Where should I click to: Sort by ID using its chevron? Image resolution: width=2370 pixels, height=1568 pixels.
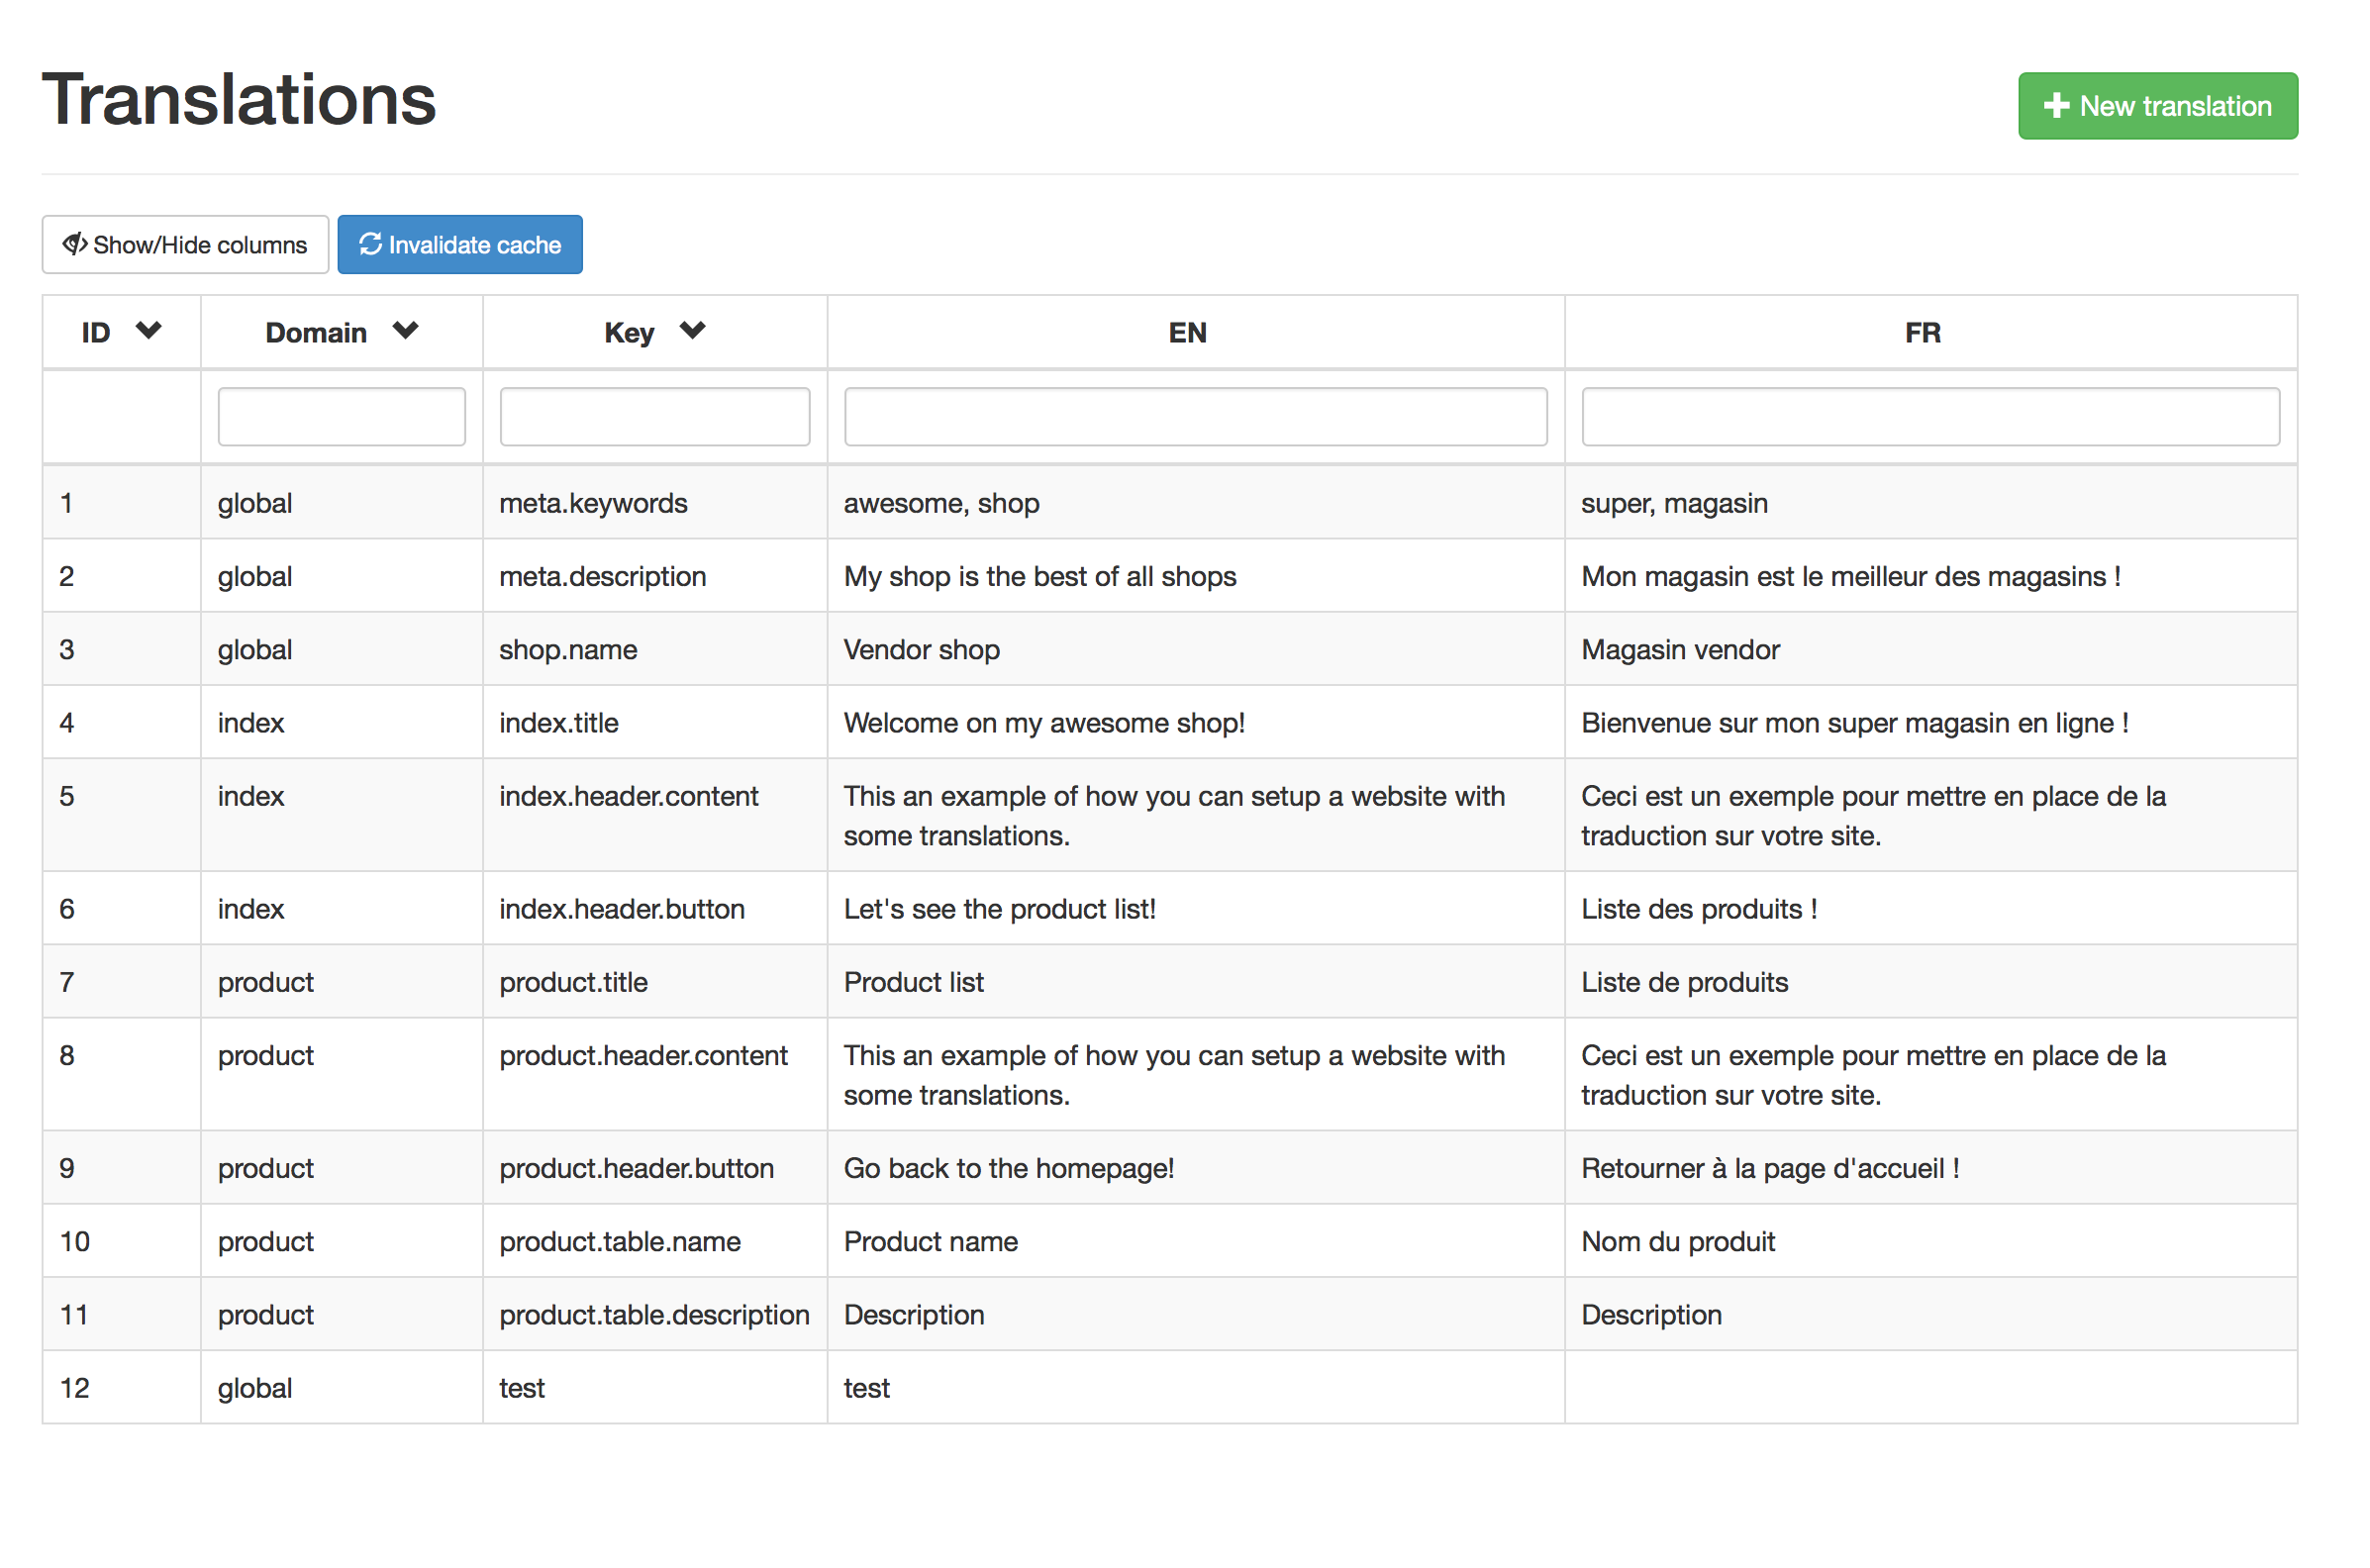tap(149, 331)
